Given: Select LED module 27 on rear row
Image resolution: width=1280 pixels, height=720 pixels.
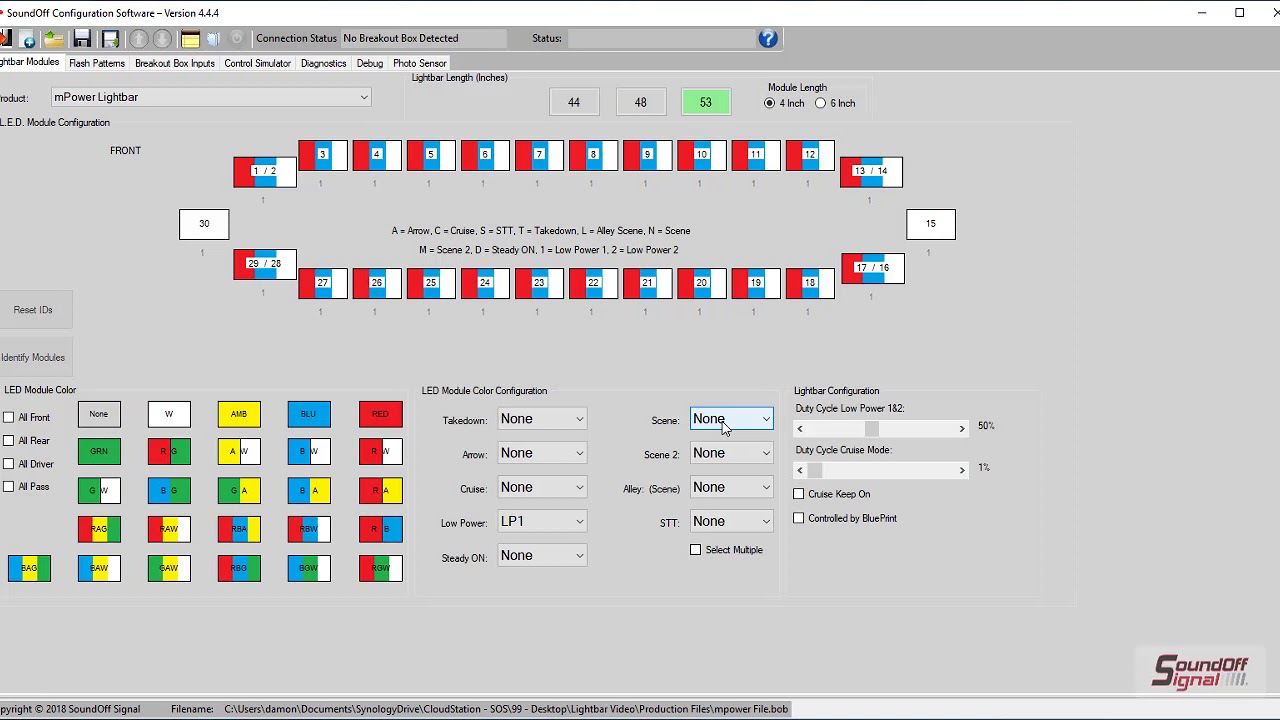Looking at the screenshot, I should click(x=322, y=283).
